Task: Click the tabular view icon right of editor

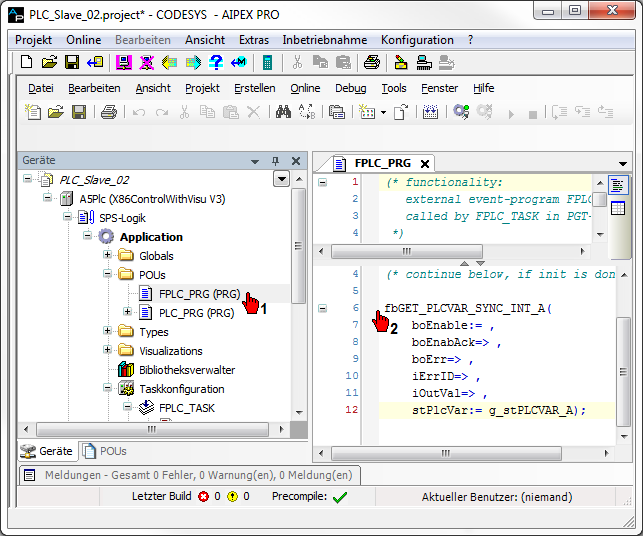Action: (618, 208)
